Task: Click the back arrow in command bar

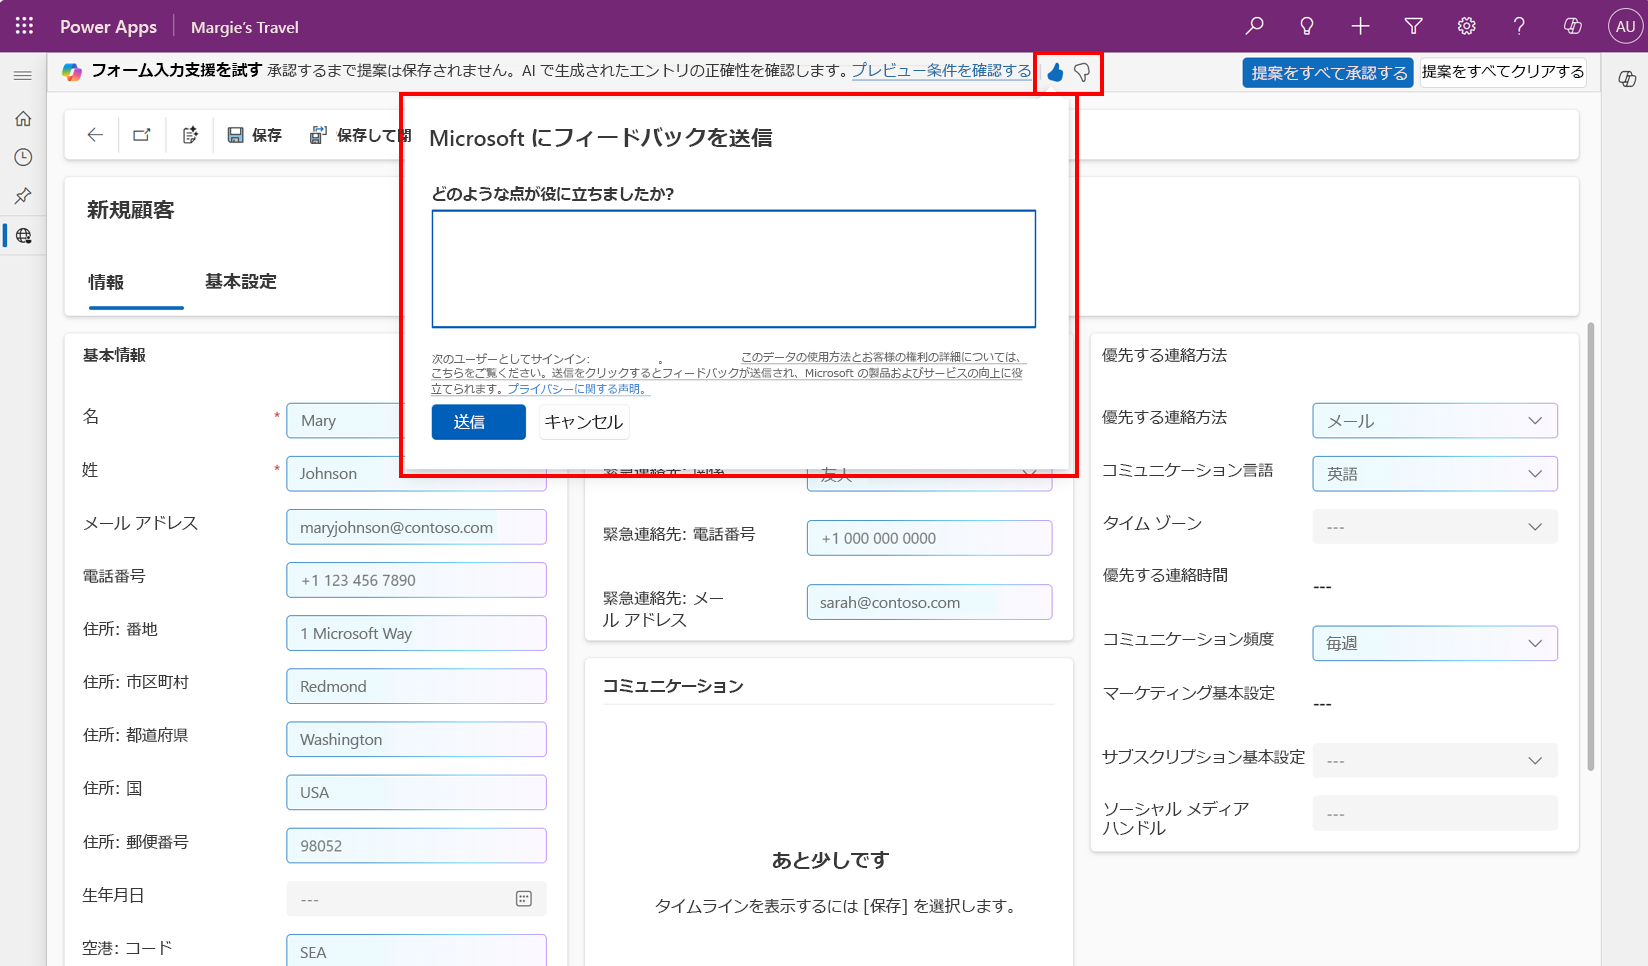Action: (95, 135)
